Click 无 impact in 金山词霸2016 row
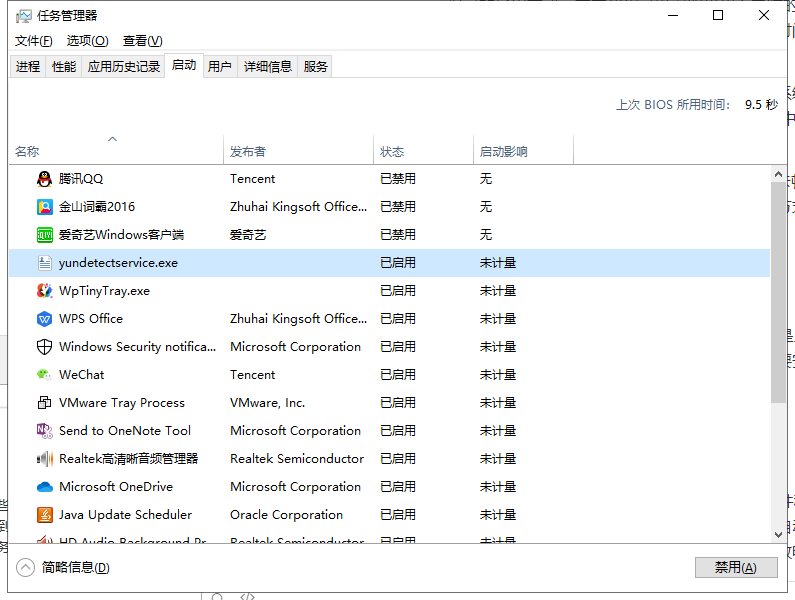This screenshot has width=795, height=600. 486,206
